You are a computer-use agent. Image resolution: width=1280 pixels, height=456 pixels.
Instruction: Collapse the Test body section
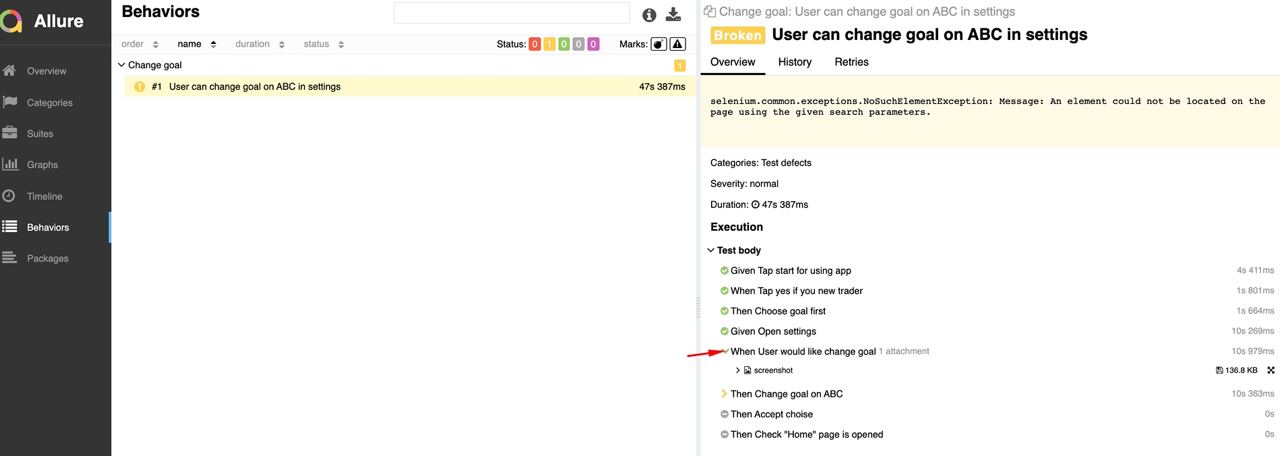pyautogui.click(x=735, y=250)
